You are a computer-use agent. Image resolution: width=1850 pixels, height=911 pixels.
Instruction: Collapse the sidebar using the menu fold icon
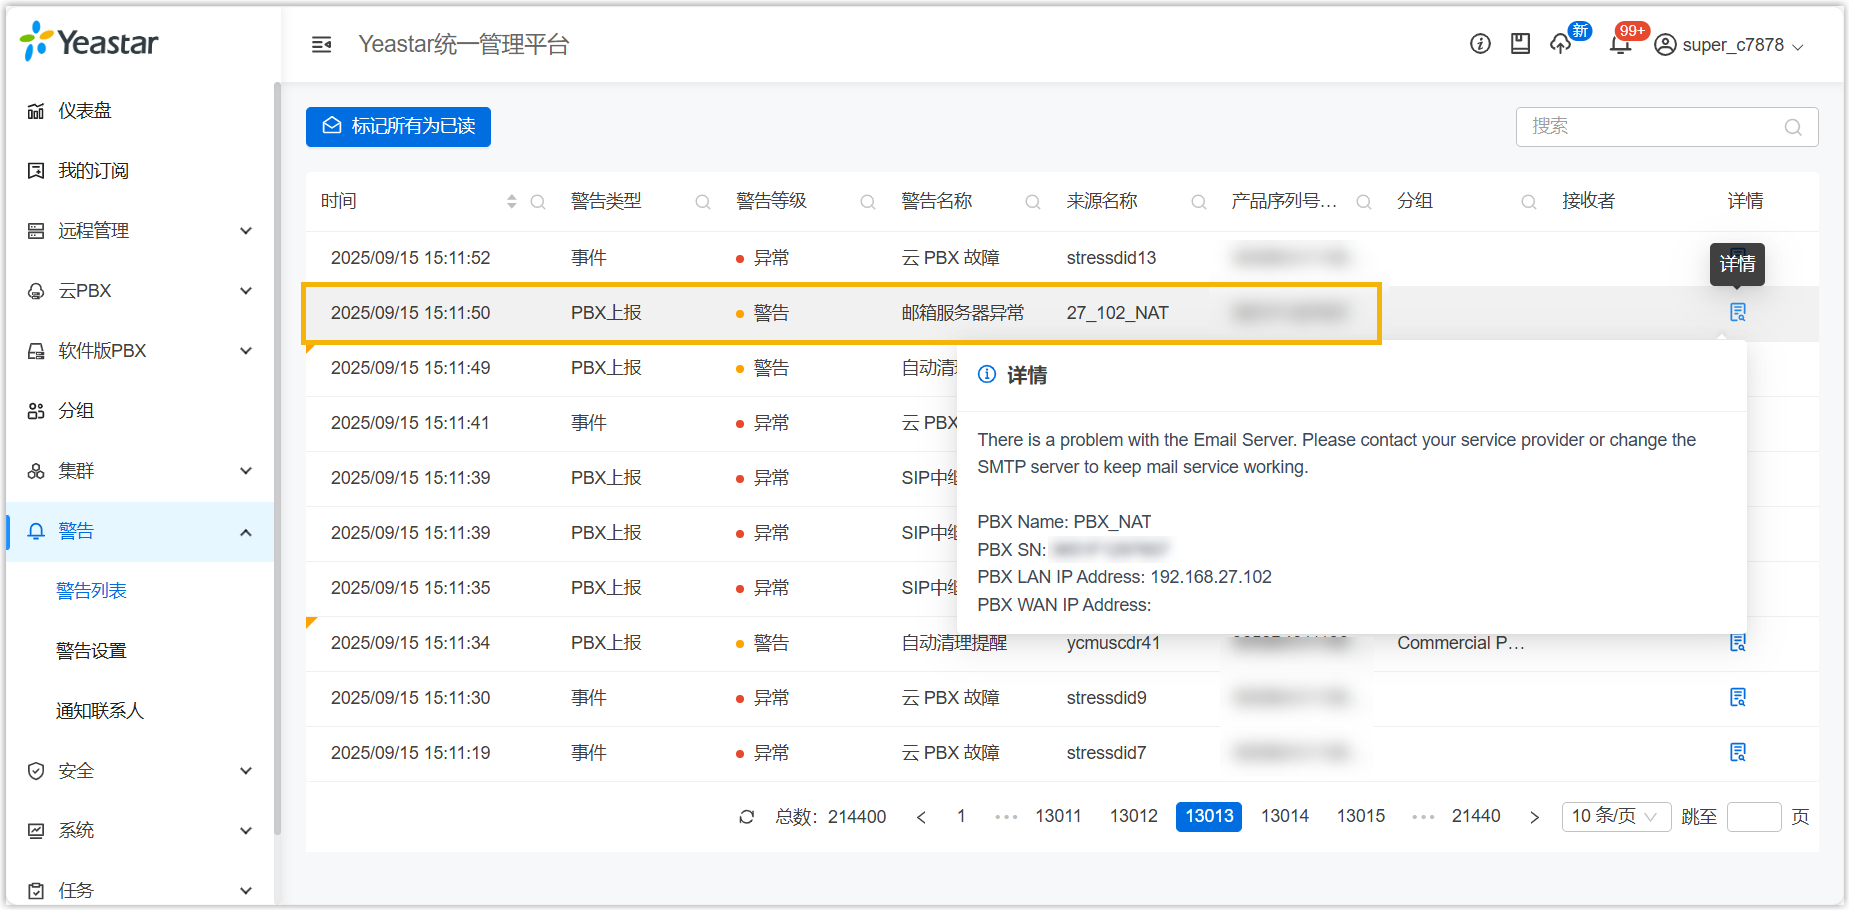321,44
